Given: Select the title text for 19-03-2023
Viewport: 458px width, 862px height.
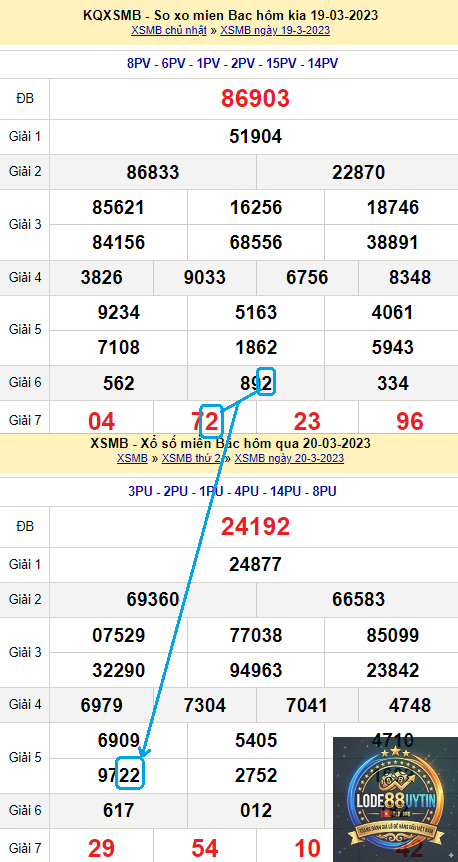Looking at the screenshot, I should tap(230, 15).
